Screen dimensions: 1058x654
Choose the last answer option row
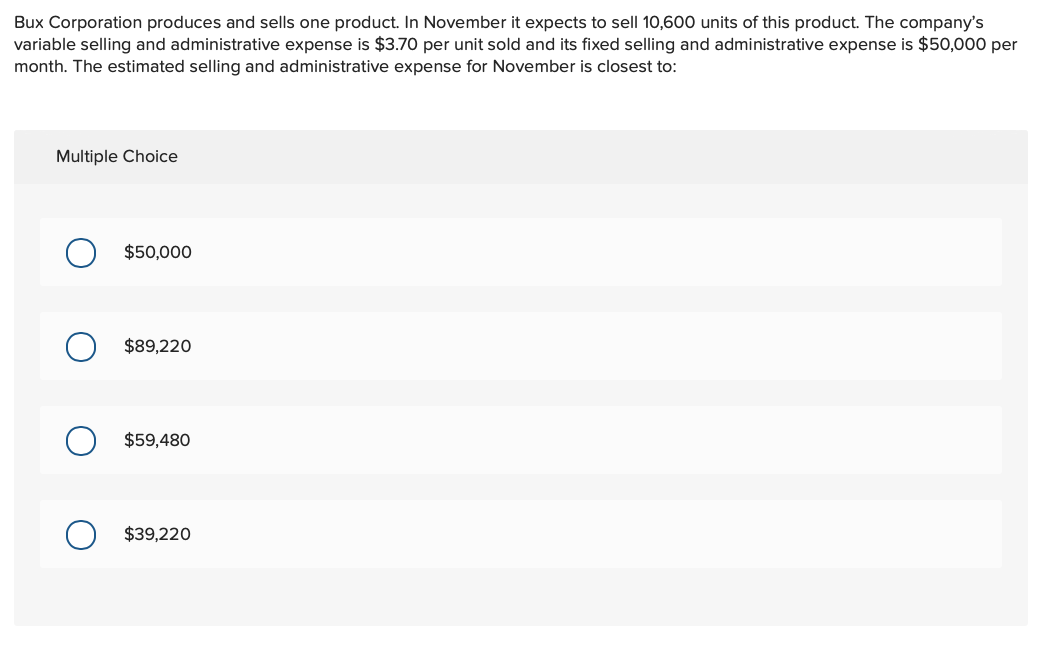(520, 534)
